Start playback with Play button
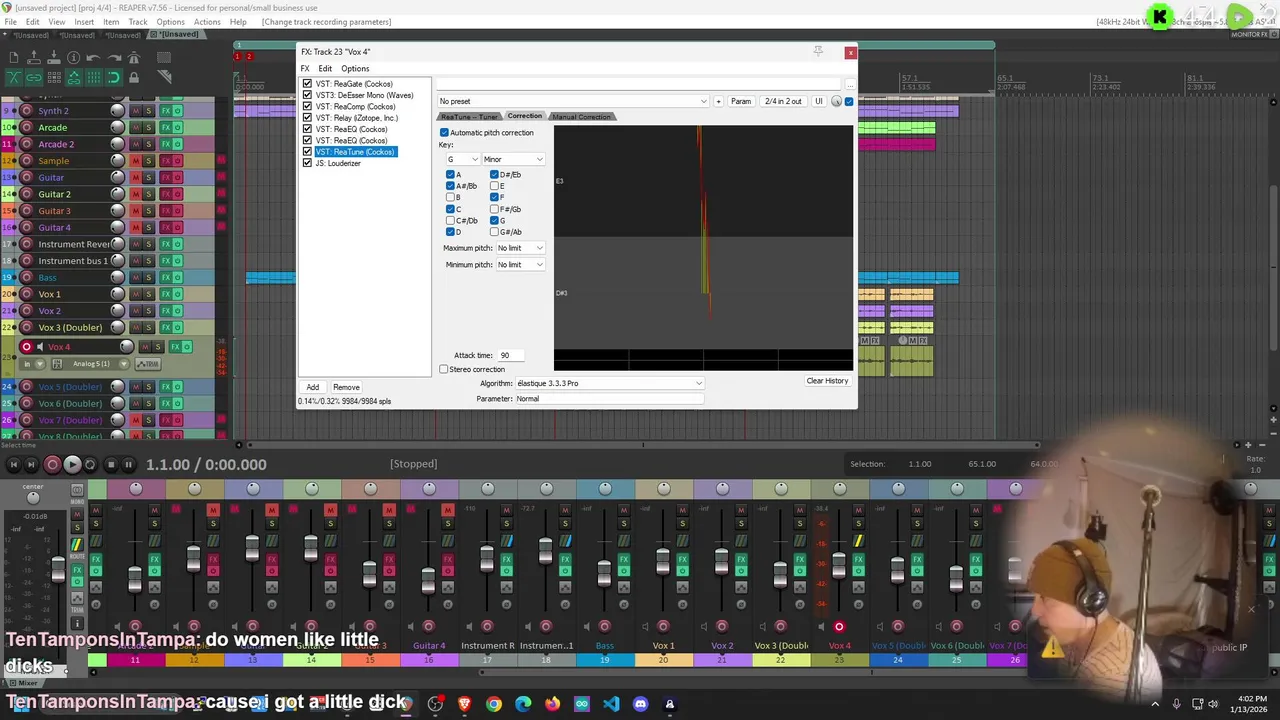 pyautogui.click(x=72, y=464)
